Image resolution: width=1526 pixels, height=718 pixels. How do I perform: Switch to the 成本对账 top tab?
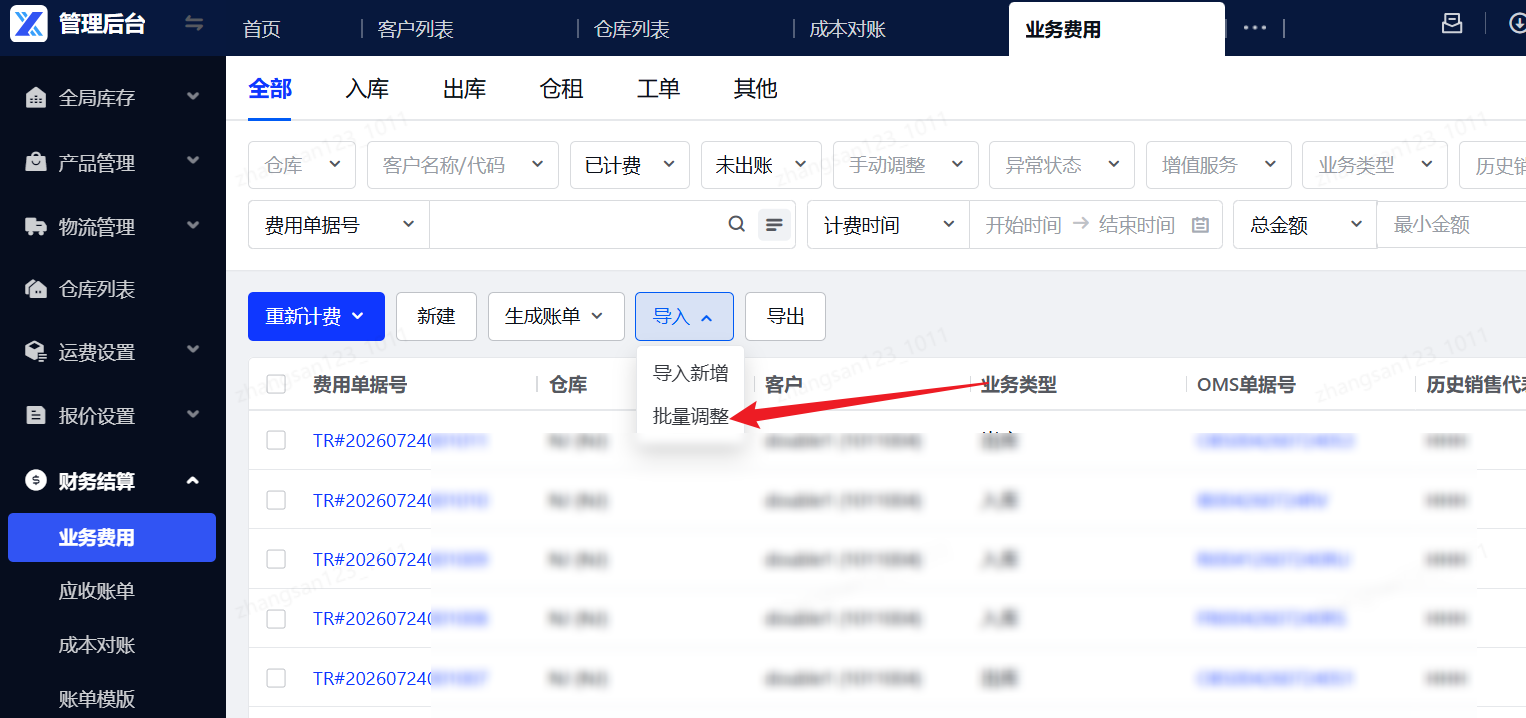pos(848,29)
